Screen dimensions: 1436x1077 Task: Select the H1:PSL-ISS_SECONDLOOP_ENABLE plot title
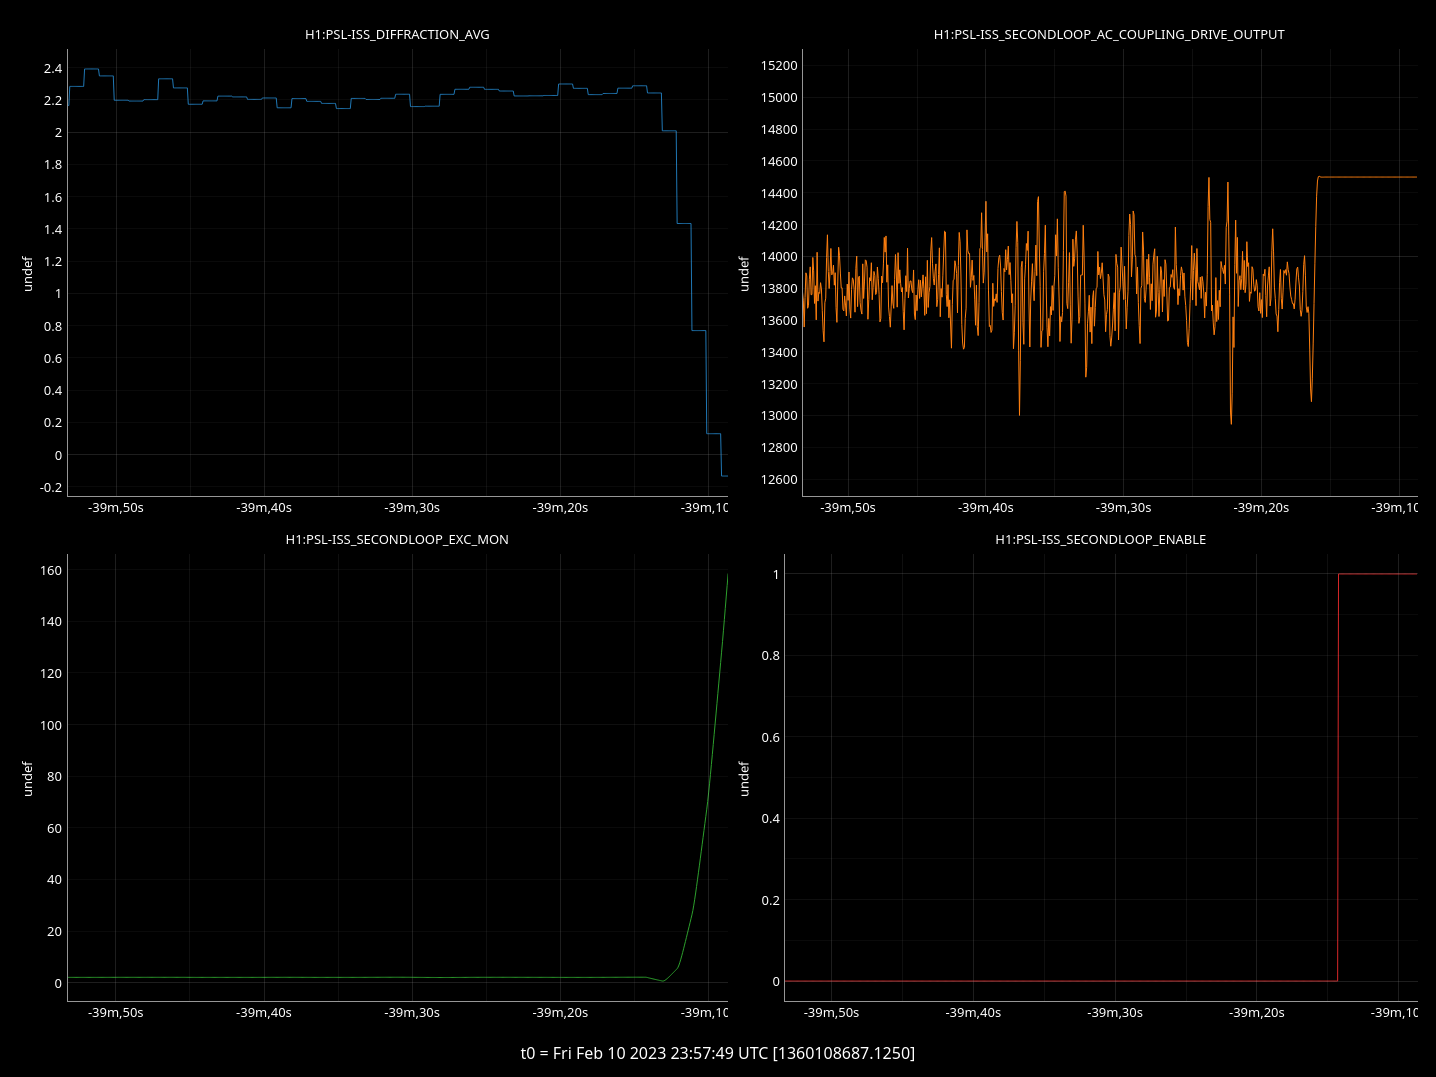pos(1100,539)
